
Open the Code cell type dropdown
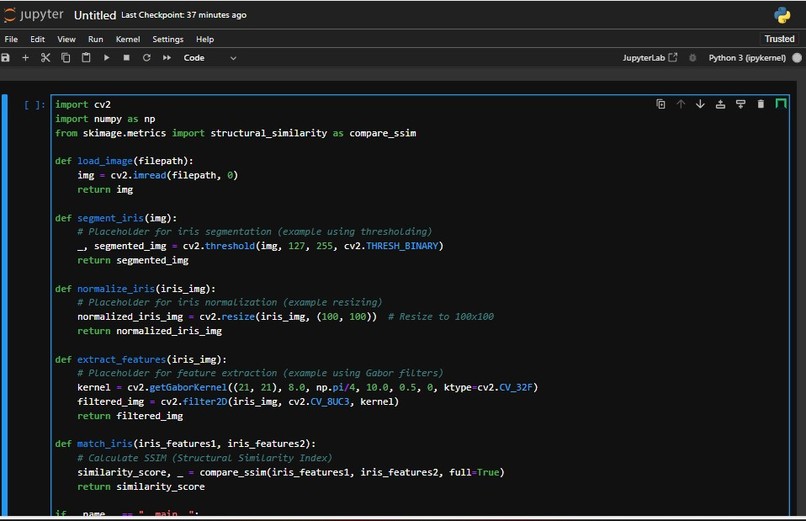click(210, 58)
